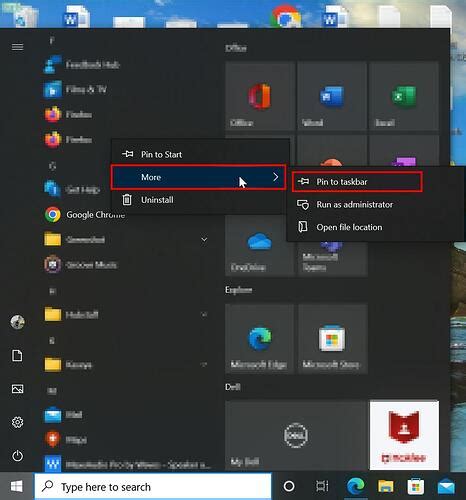Open the McAfee tile
The image size is (466, 500).
click(404, 435)
